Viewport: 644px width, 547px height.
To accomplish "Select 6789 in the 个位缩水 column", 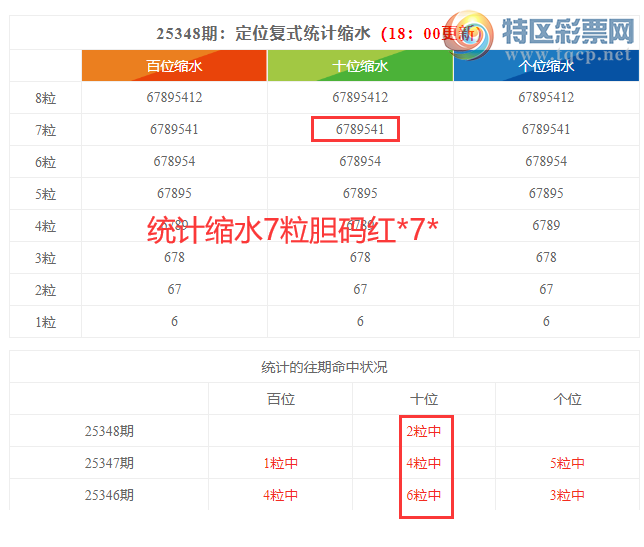I will (x=546, y=225).
